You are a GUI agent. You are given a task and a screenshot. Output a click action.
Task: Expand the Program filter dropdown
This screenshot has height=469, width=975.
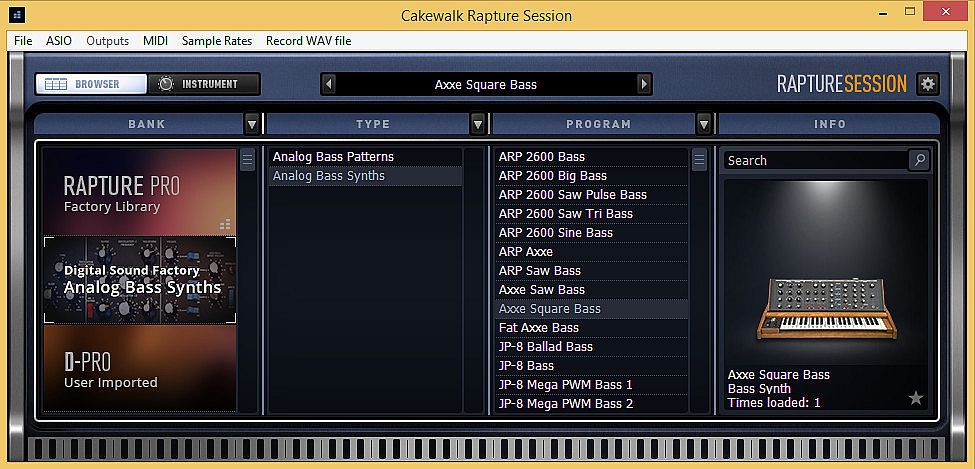(704, 124)
